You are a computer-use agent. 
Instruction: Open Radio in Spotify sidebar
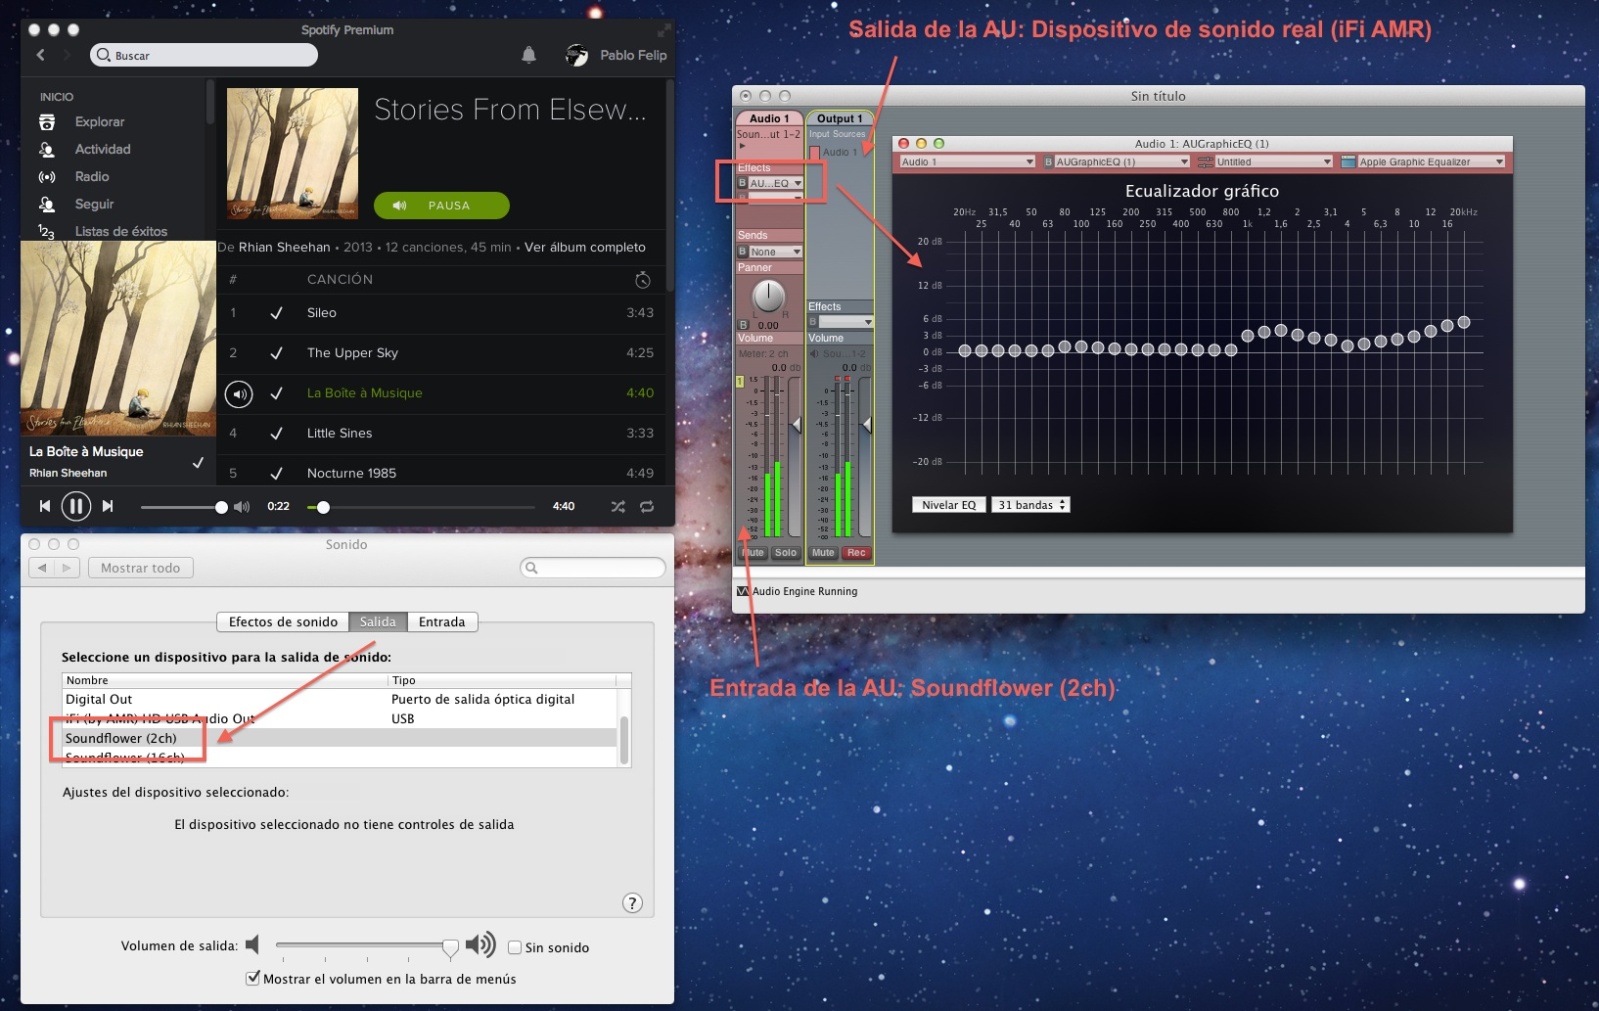[x=92, y=176]
